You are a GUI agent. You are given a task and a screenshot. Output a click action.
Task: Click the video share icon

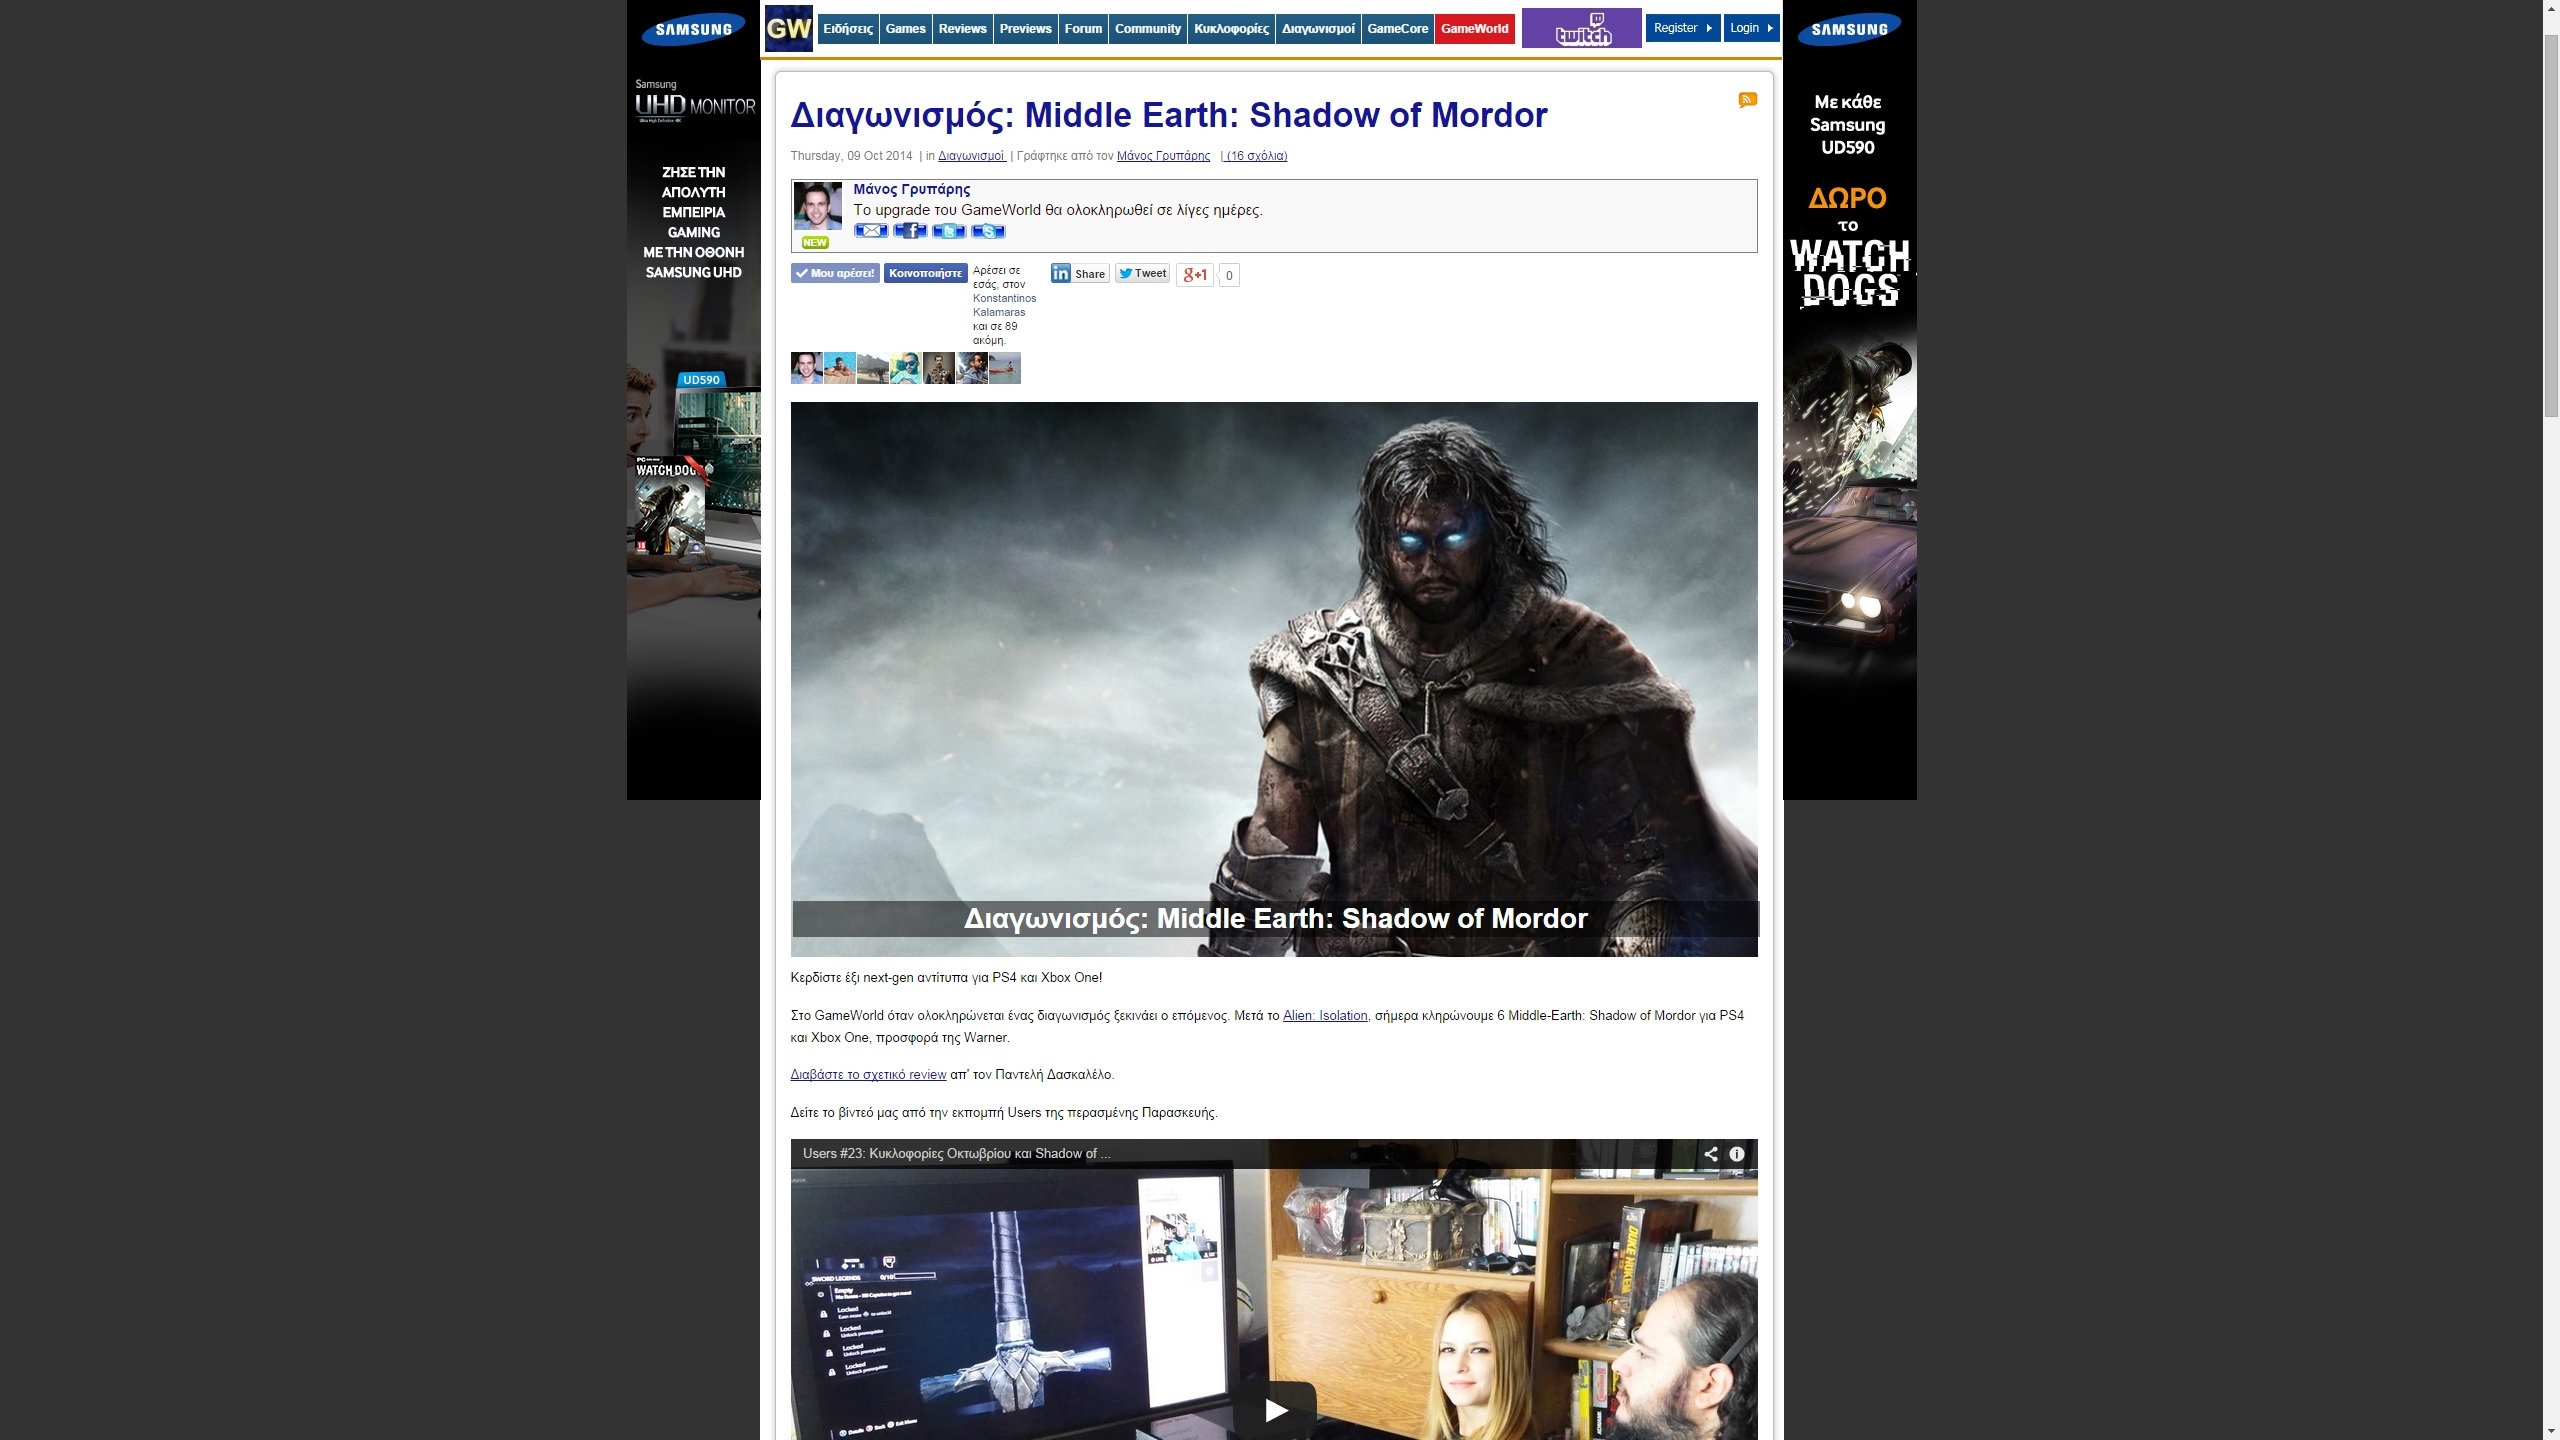(x=1711, y=1153)
